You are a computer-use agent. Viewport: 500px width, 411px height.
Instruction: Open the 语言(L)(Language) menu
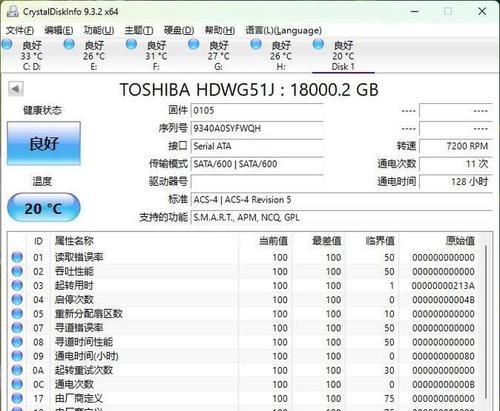pos(283,31)
